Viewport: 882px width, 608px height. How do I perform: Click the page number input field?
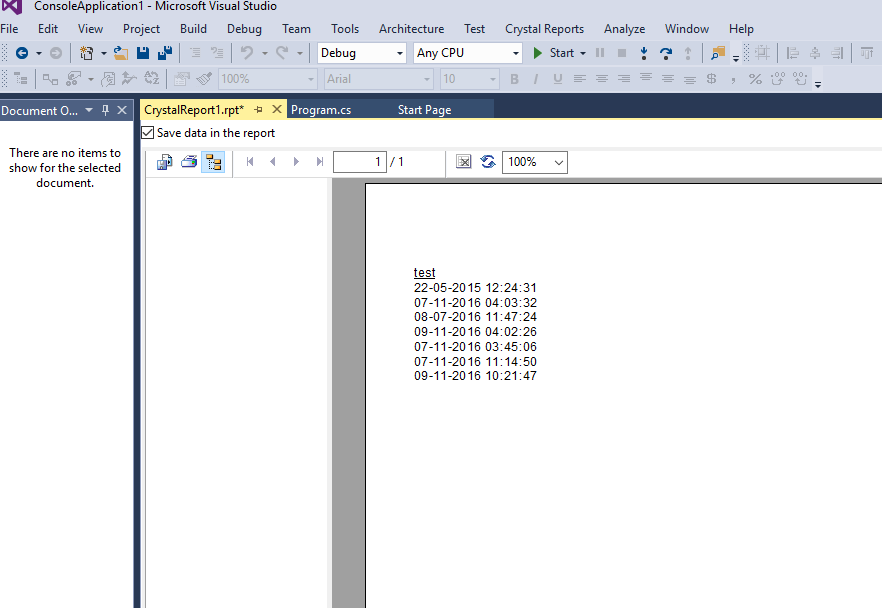[359, 162]
